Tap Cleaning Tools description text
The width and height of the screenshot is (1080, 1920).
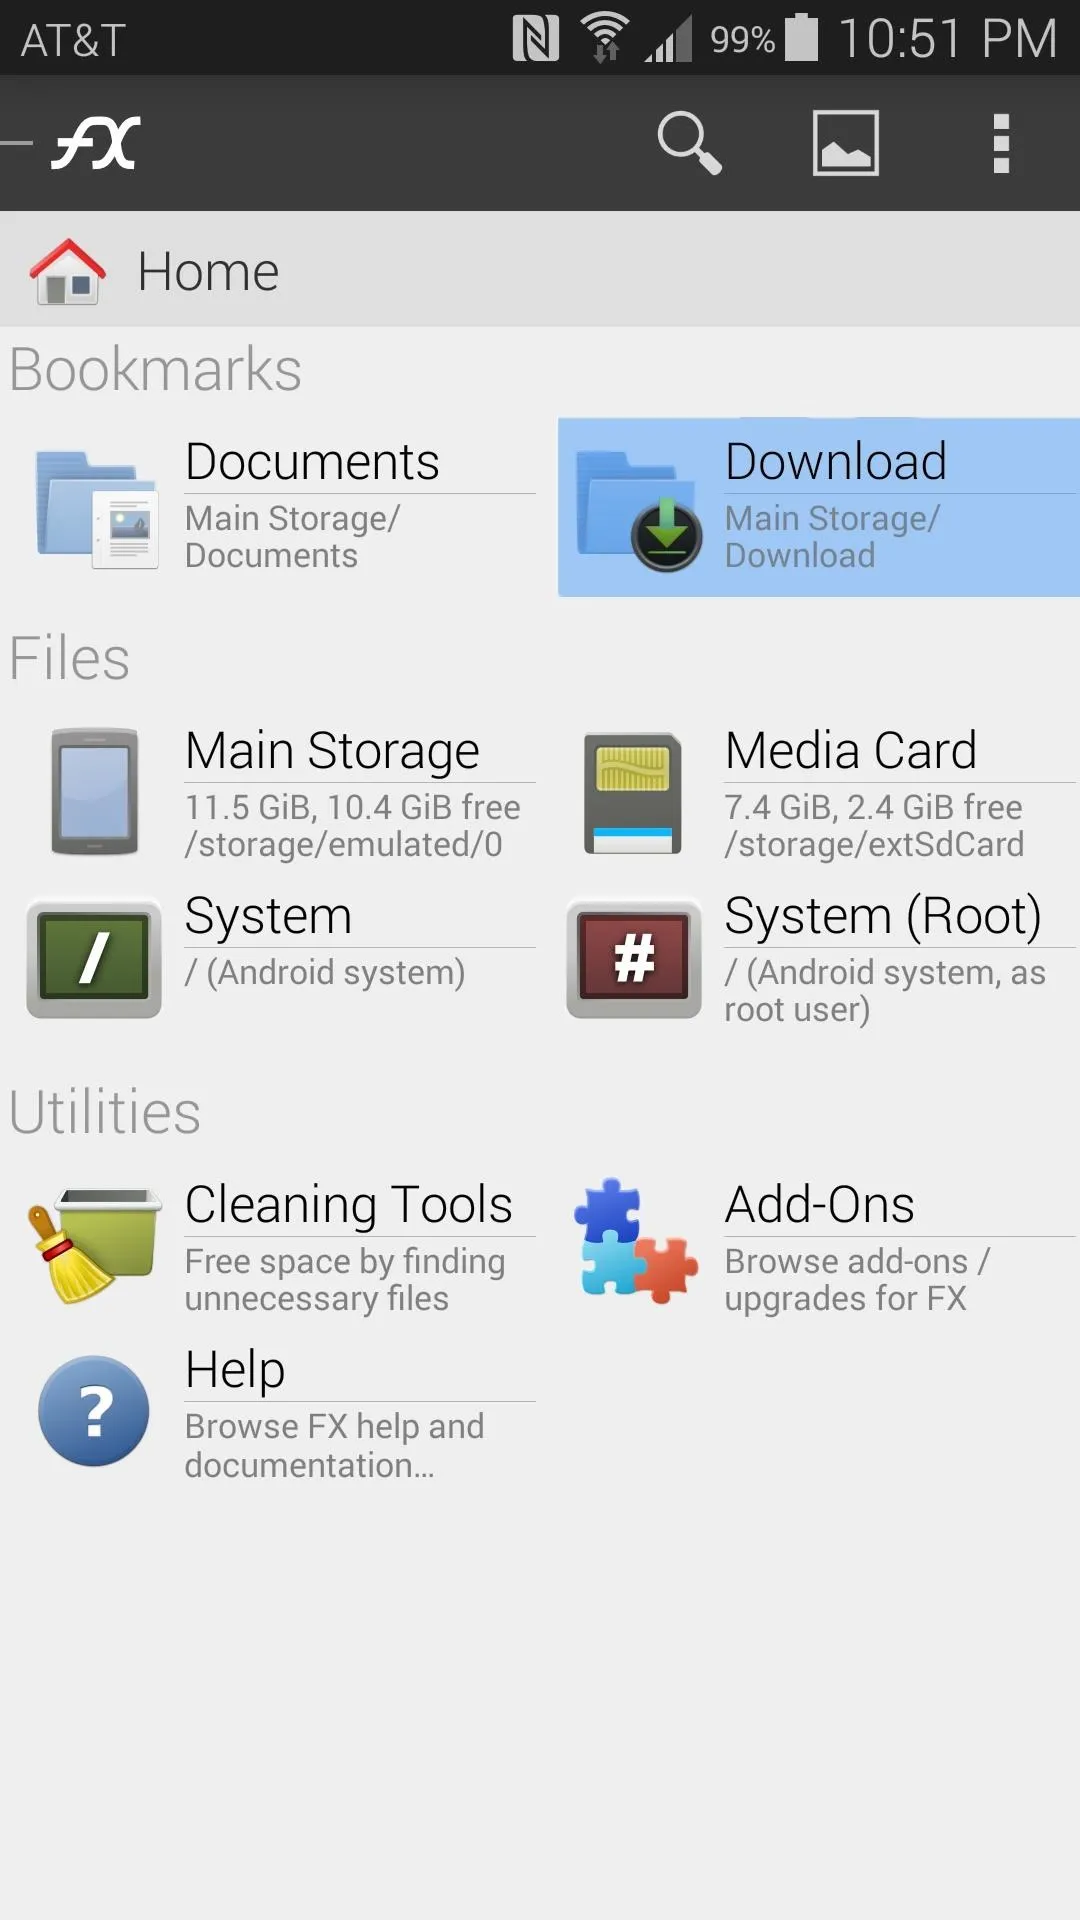click(x=345, y=1280)
